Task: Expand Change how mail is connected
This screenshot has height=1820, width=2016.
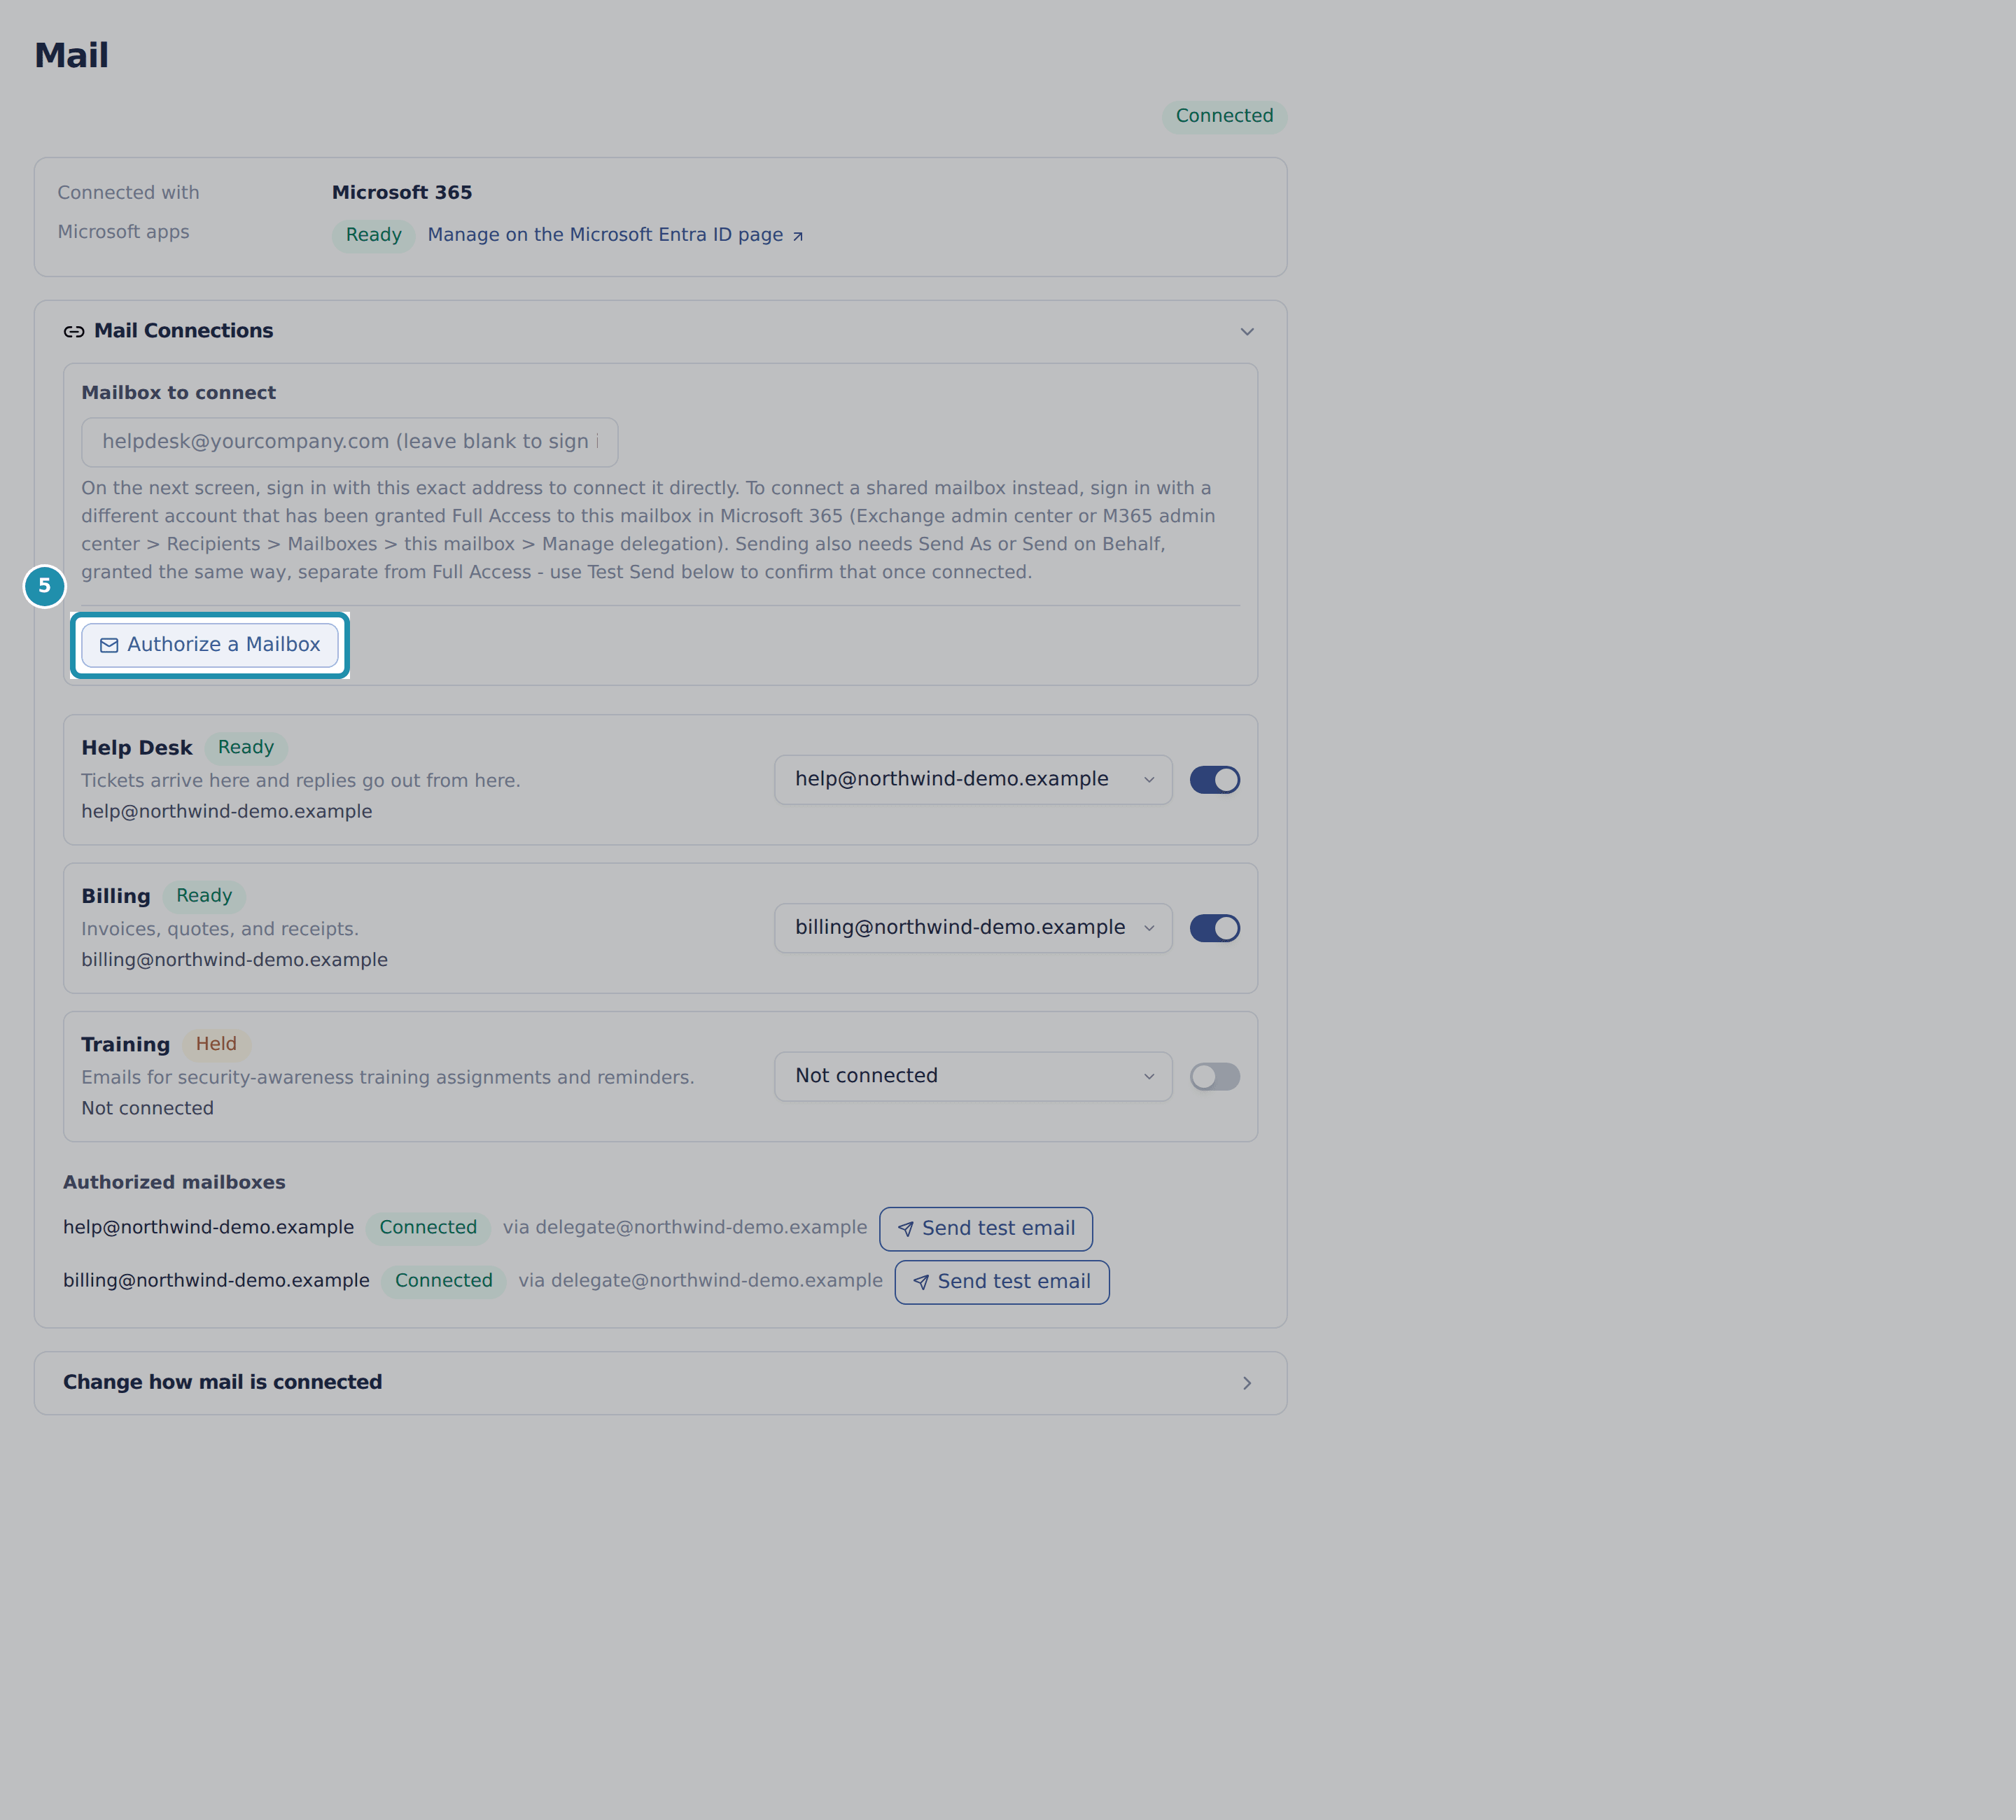Action: point(660,1383)
